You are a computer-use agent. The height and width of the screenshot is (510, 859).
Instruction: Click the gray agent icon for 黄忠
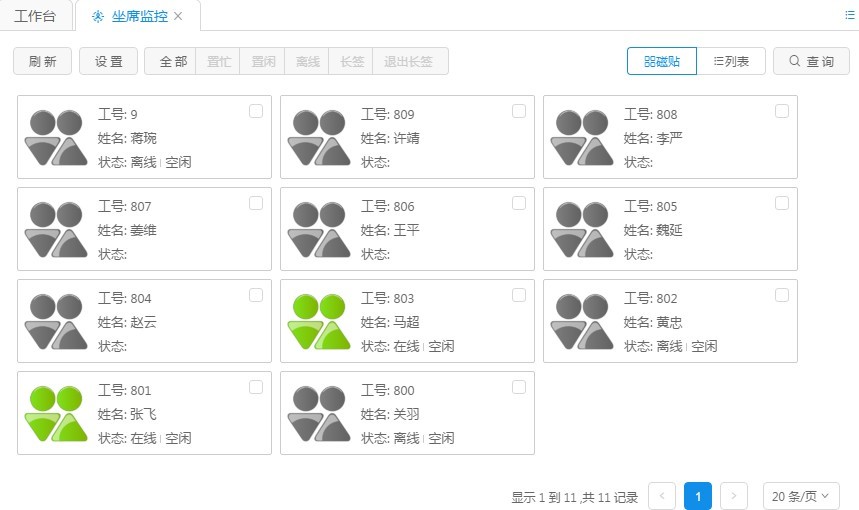581,321
